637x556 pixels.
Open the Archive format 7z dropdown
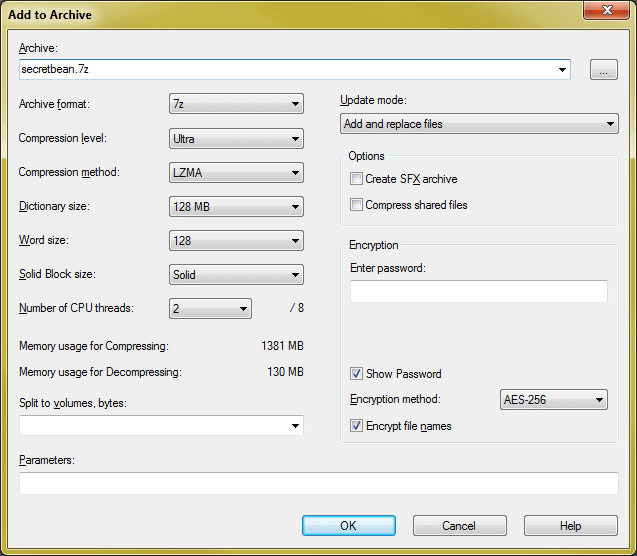tap(236, 104)
